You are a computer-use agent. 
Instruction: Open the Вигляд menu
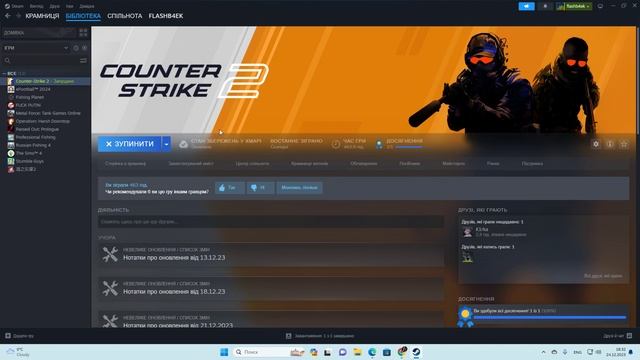tap(36, 6)
